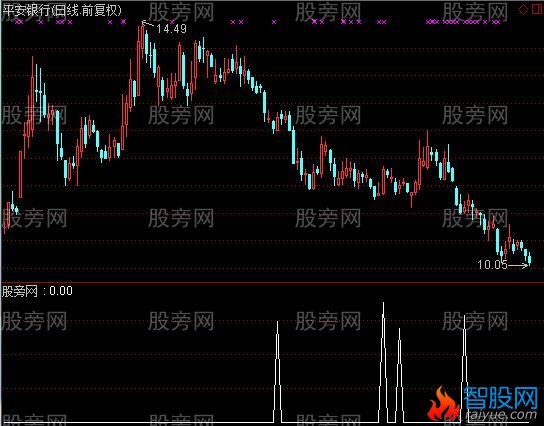Image resolution: width=544 pixels, height=426 pixels.
Task: Click the 平安银行(日线.前复权) chart title
Action: 62,10
